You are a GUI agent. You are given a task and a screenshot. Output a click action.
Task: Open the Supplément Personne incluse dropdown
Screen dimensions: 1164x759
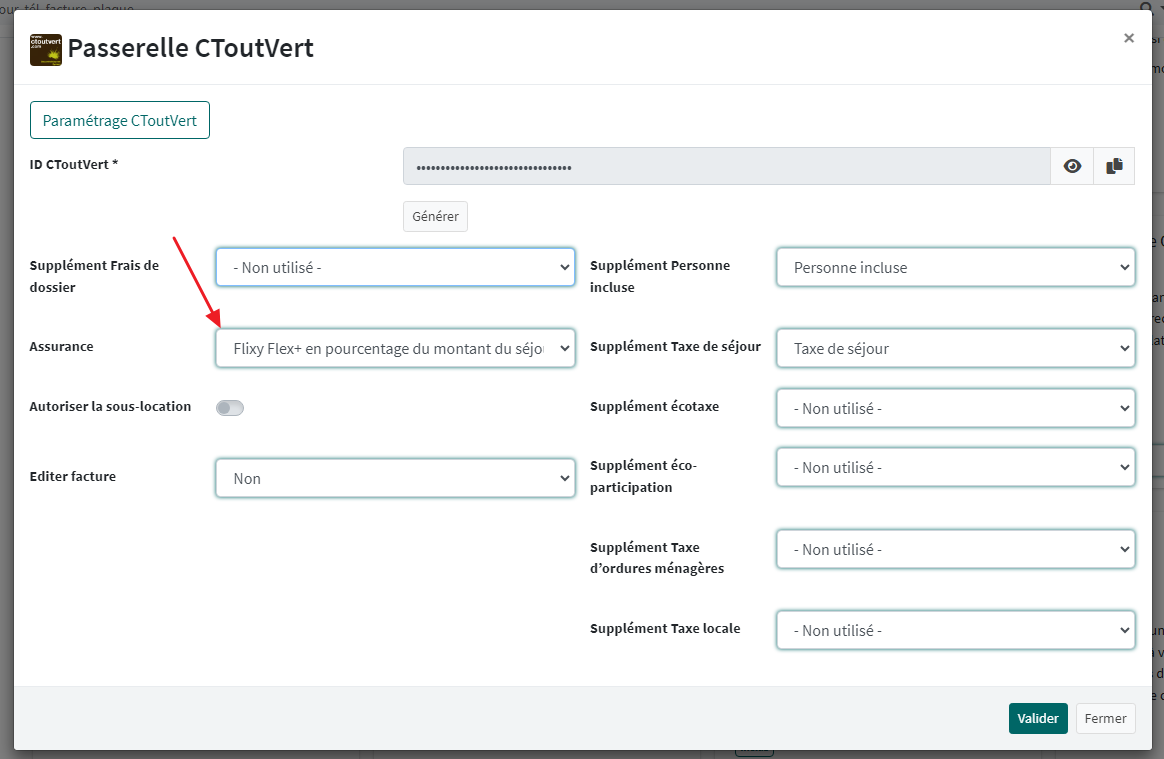[x=955, y=268]
